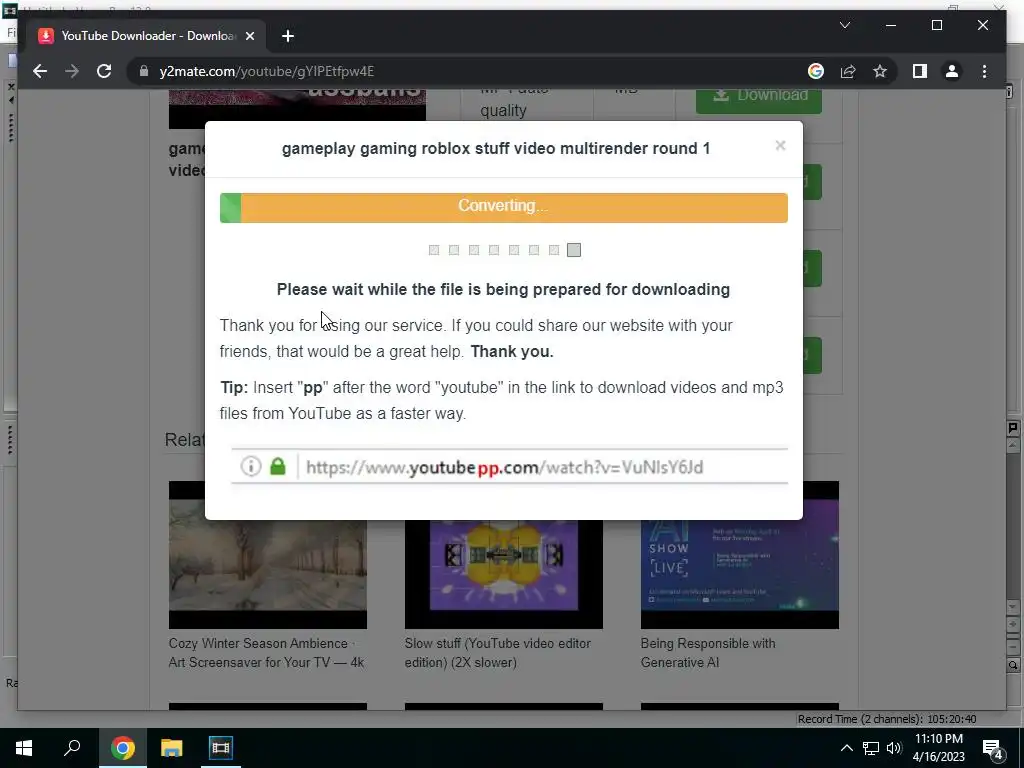Screen dimensions: 1024x768
Task: Switch to Chrome in taskbar
Action: (123, 748)
